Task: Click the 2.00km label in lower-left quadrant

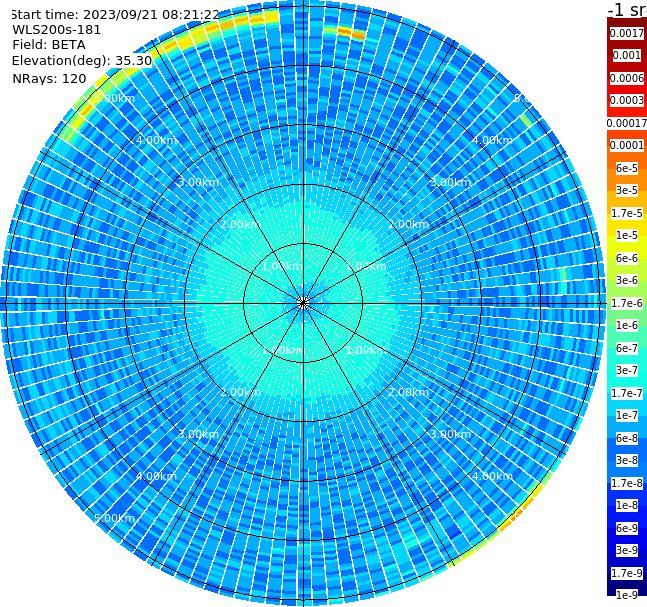Action: [x=241, y=392]
